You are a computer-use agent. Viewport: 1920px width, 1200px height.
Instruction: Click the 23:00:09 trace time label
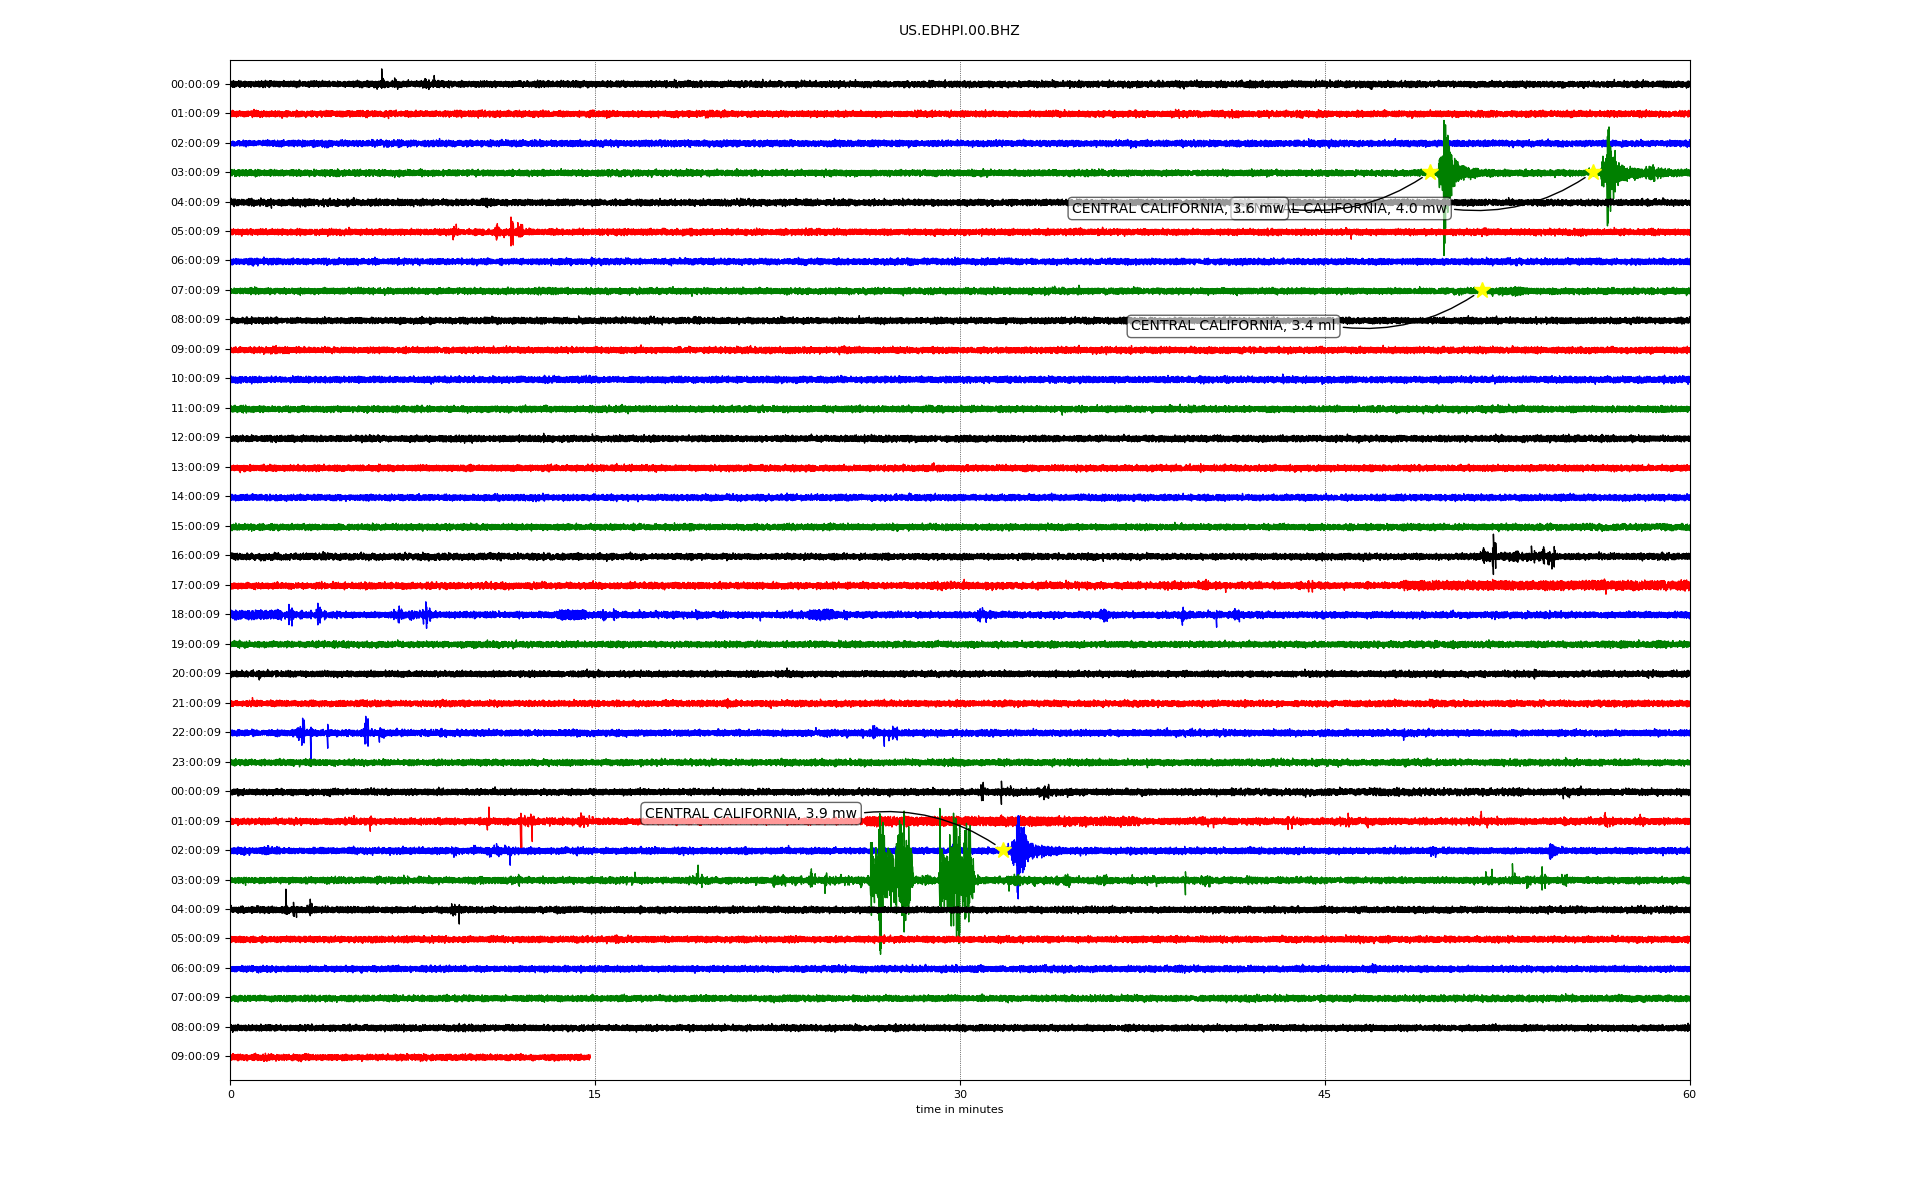(195, 762)
